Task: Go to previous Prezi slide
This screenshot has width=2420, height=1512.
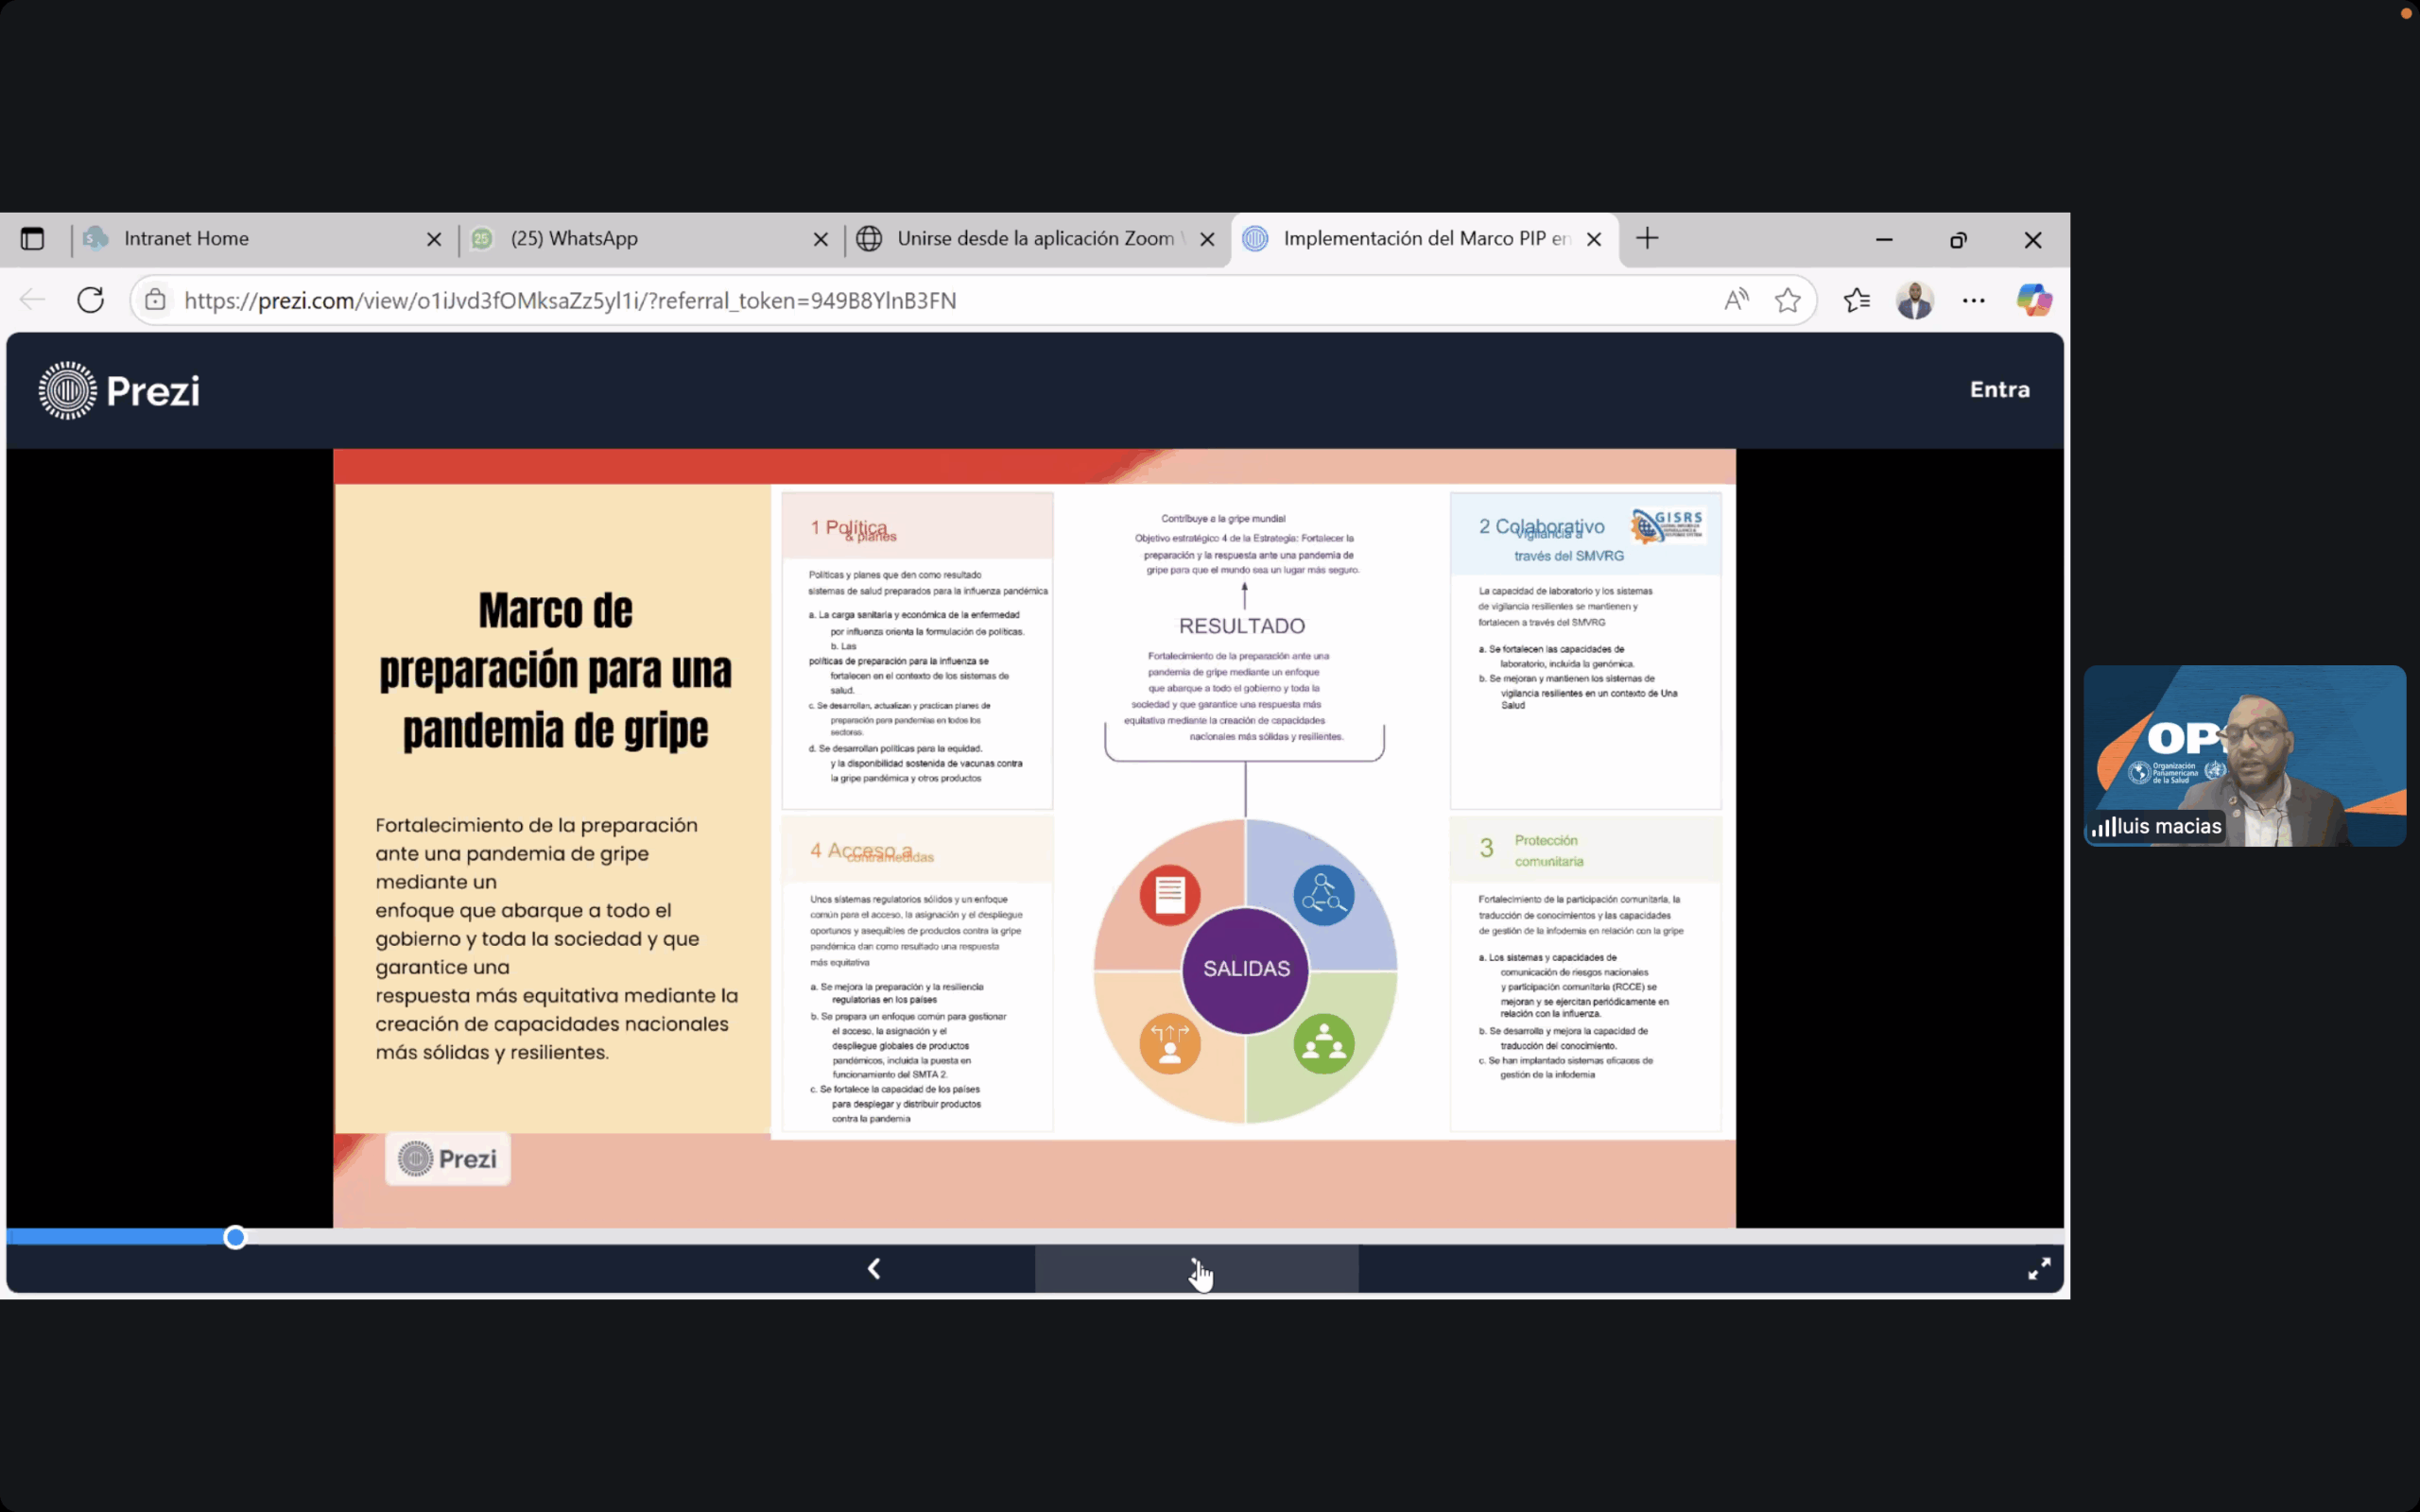Action: [x=874, y=1269]
